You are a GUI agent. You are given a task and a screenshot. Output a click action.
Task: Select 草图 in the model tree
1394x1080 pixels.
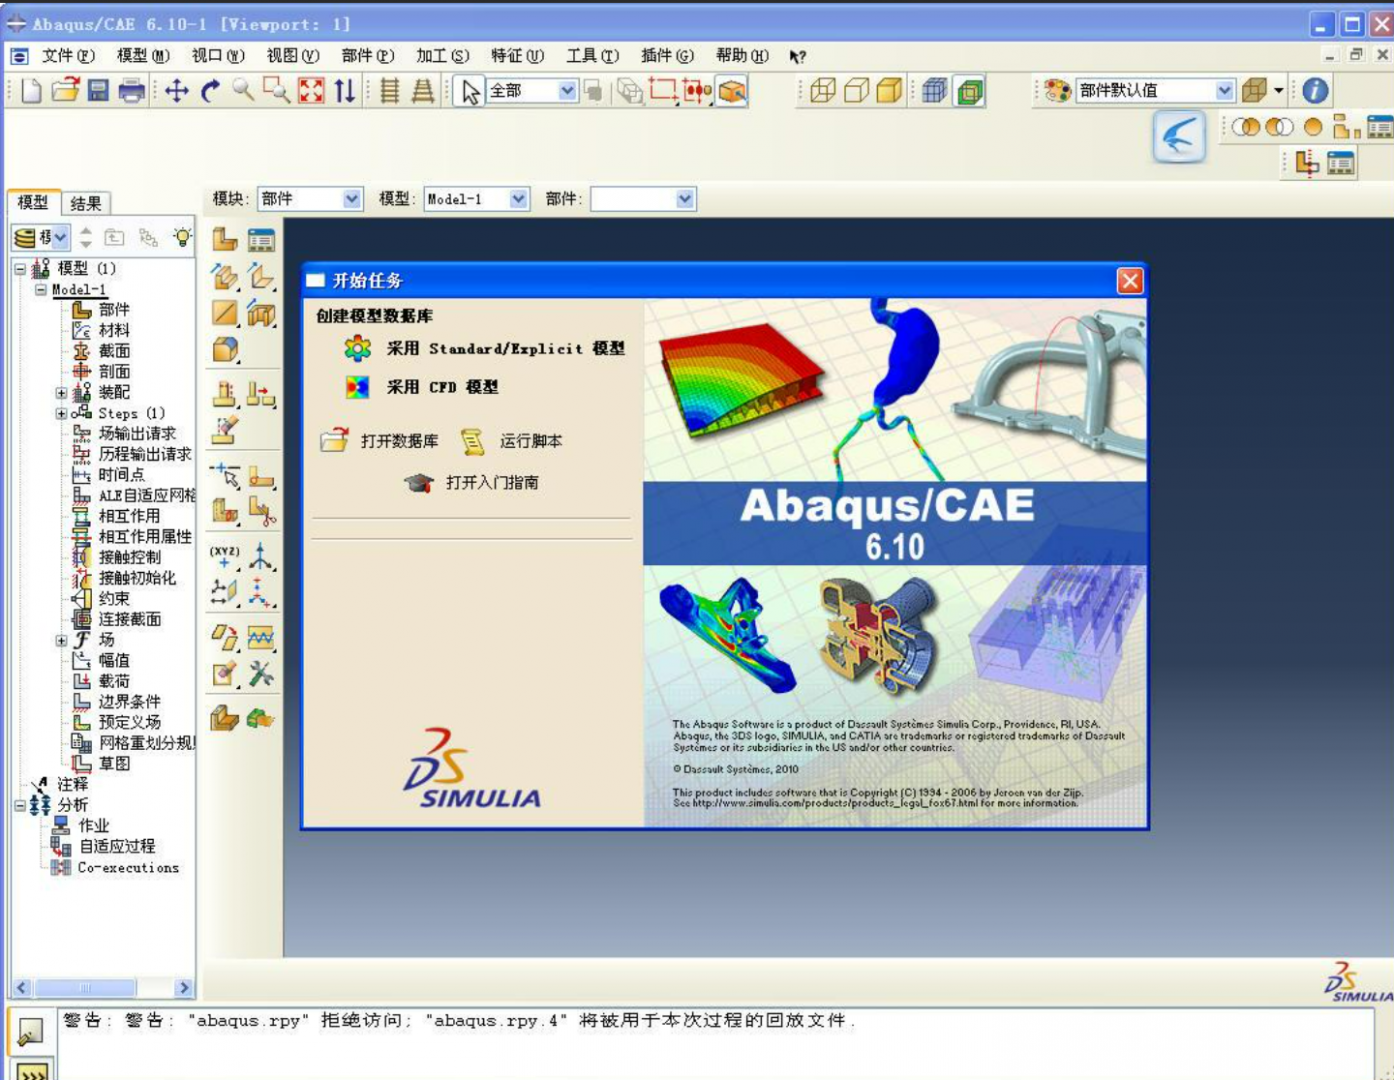tap(113, 764)
